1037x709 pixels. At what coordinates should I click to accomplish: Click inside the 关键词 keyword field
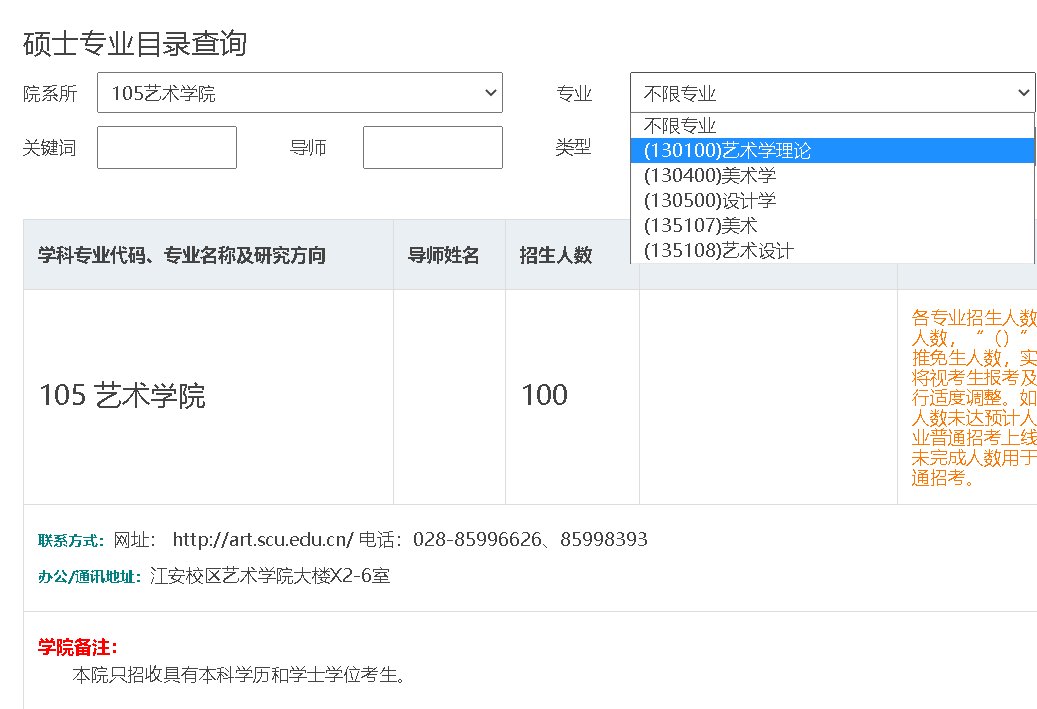(x=166, y=147)
